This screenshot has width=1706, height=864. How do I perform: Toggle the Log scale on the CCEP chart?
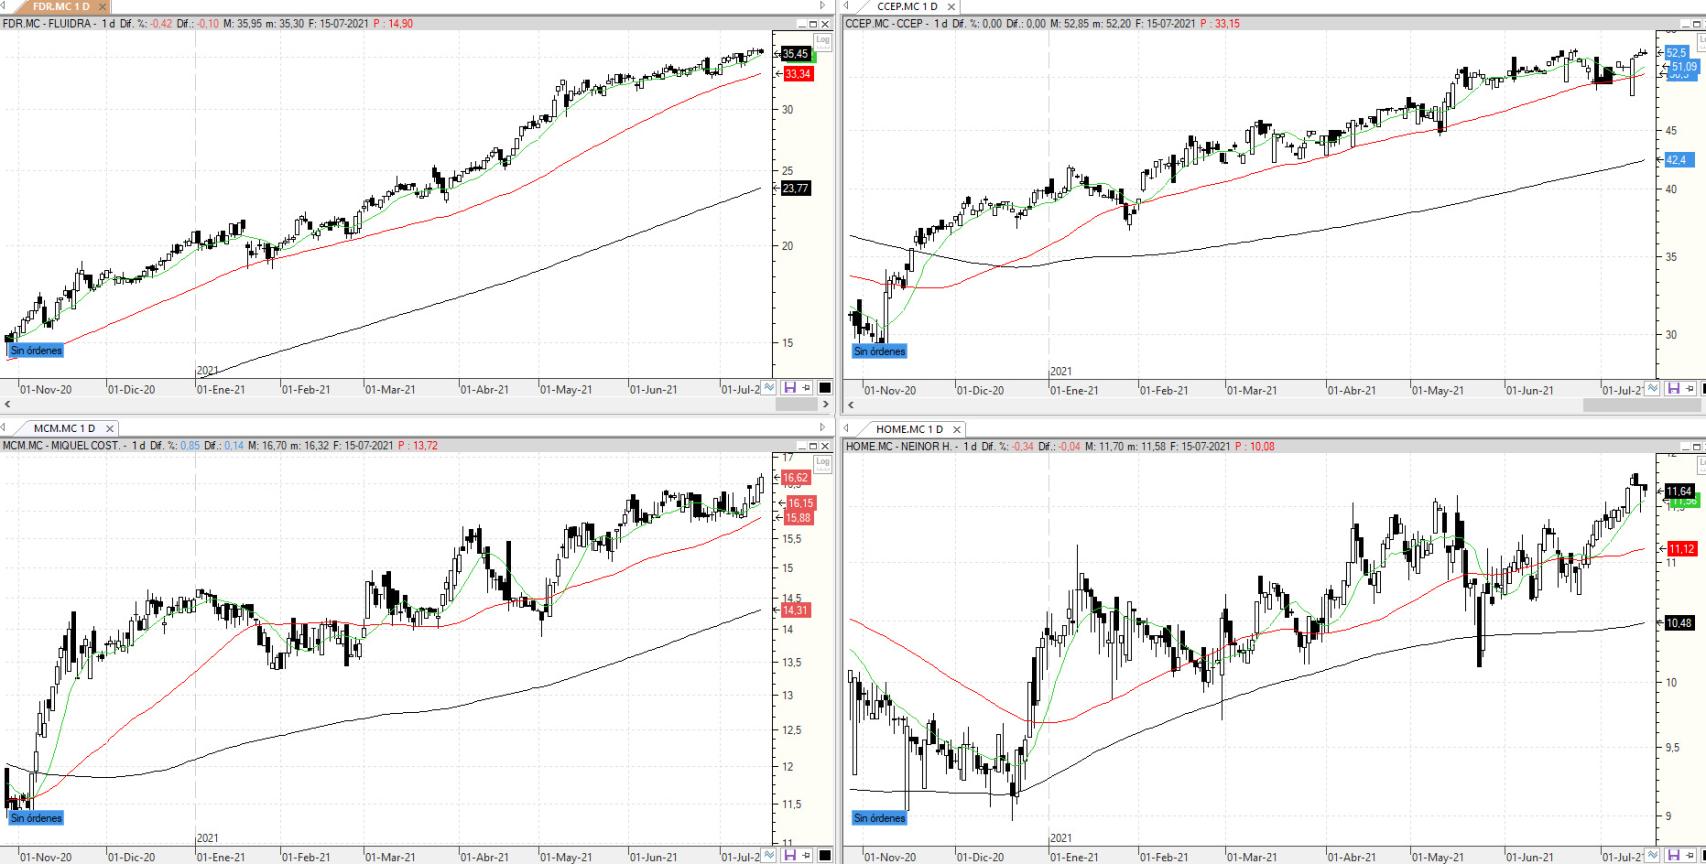[1702, 41]
